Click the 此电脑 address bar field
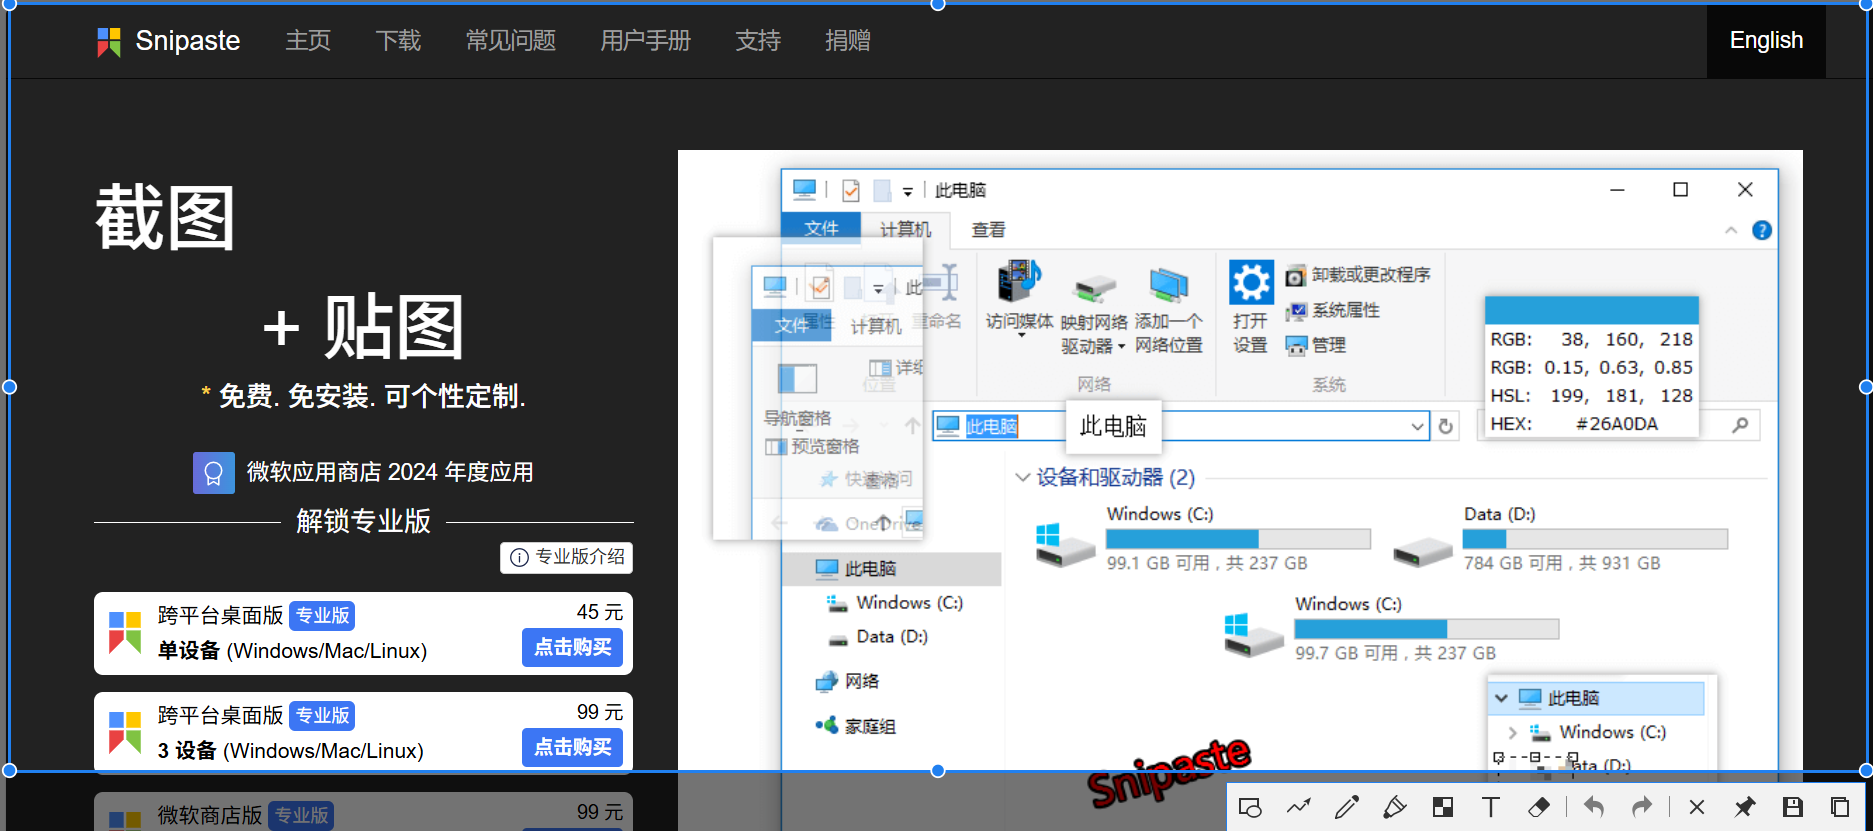This screenshot has height=831, width=1873. (1180, 427)
